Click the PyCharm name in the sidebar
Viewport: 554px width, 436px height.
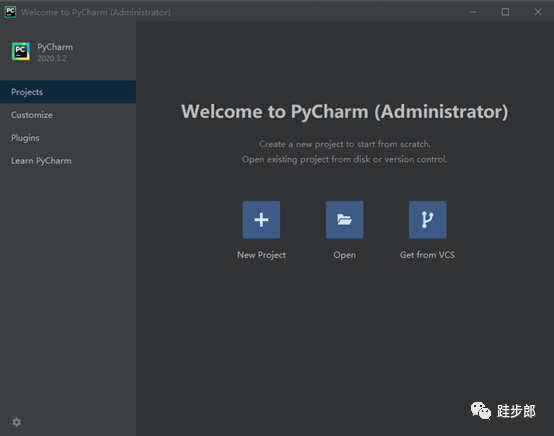55,47
